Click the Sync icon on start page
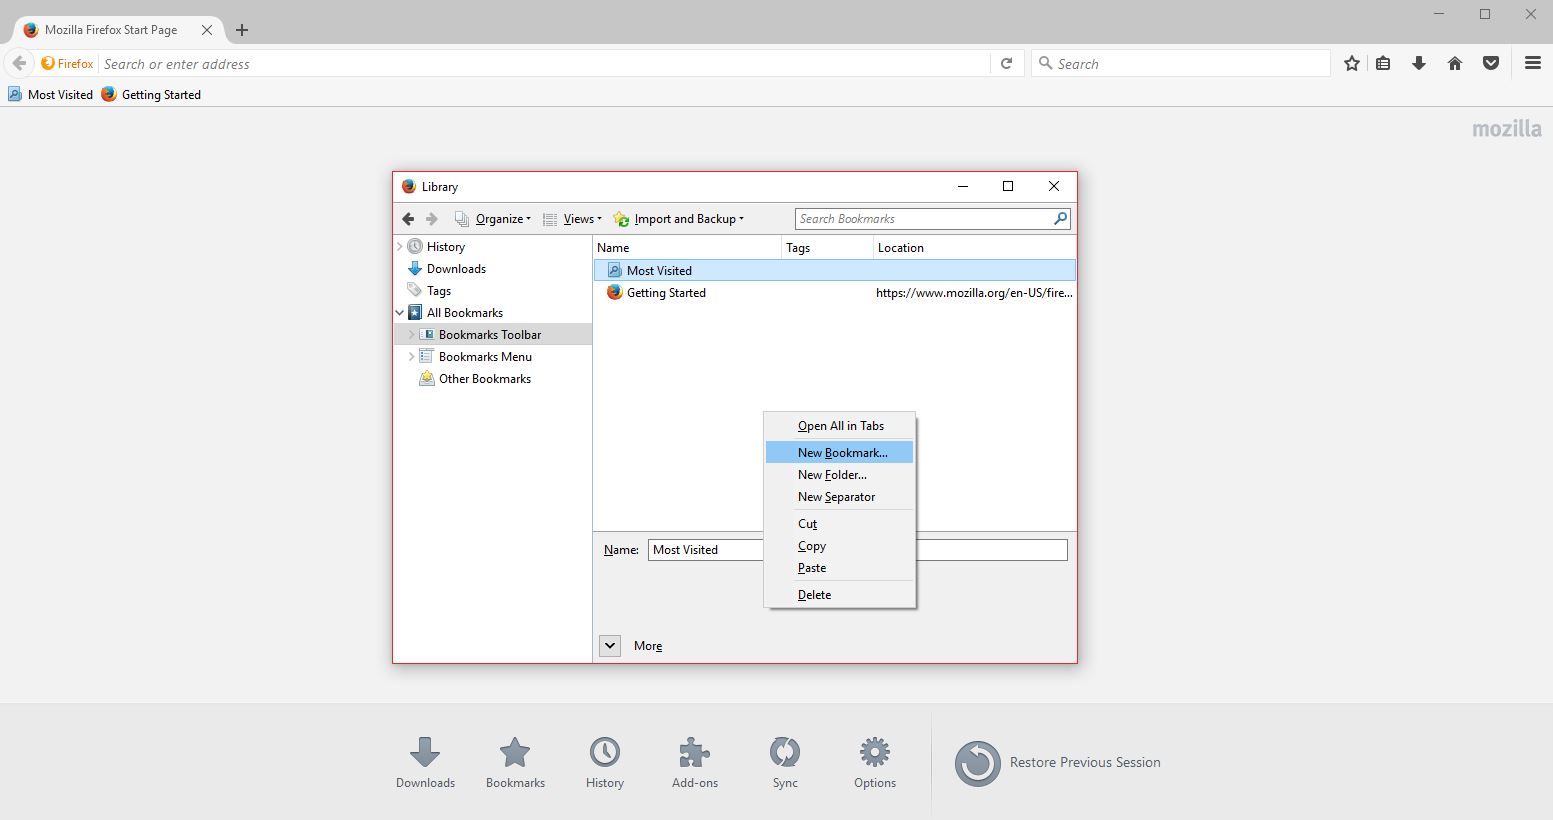 [784, 753]
